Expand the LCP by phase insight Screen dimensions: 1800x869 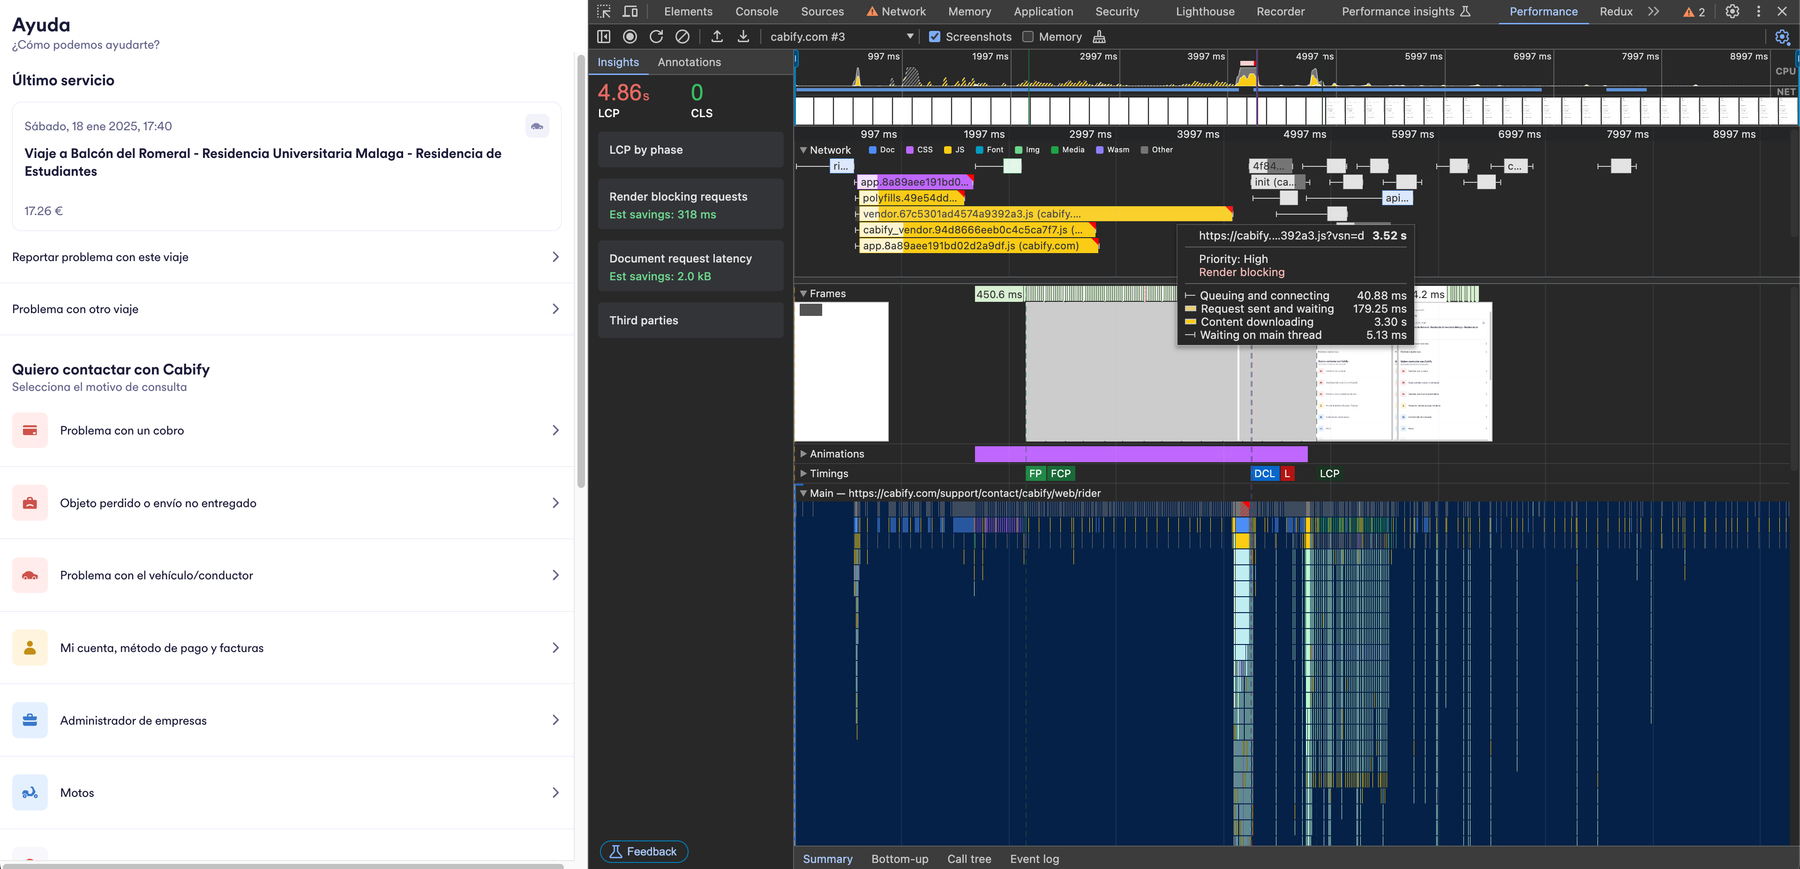click(x=691, y=150)
